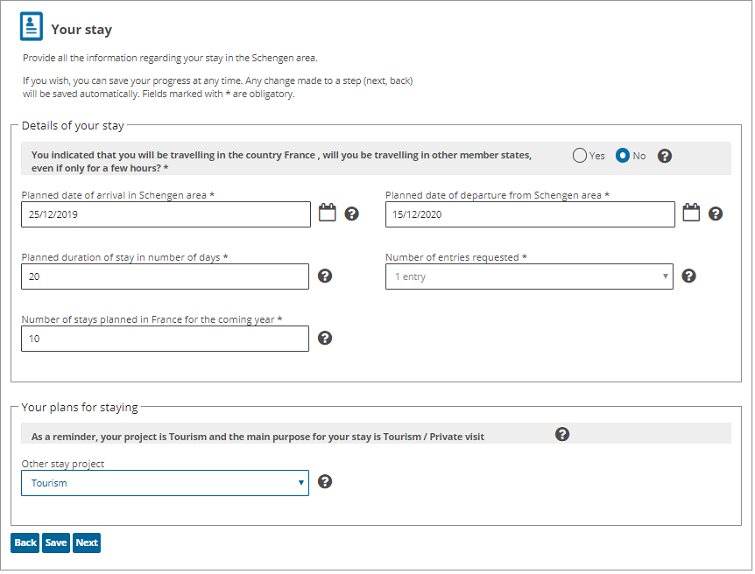Click the Your stay header document icon
The image size is (755, 574).
32,27
